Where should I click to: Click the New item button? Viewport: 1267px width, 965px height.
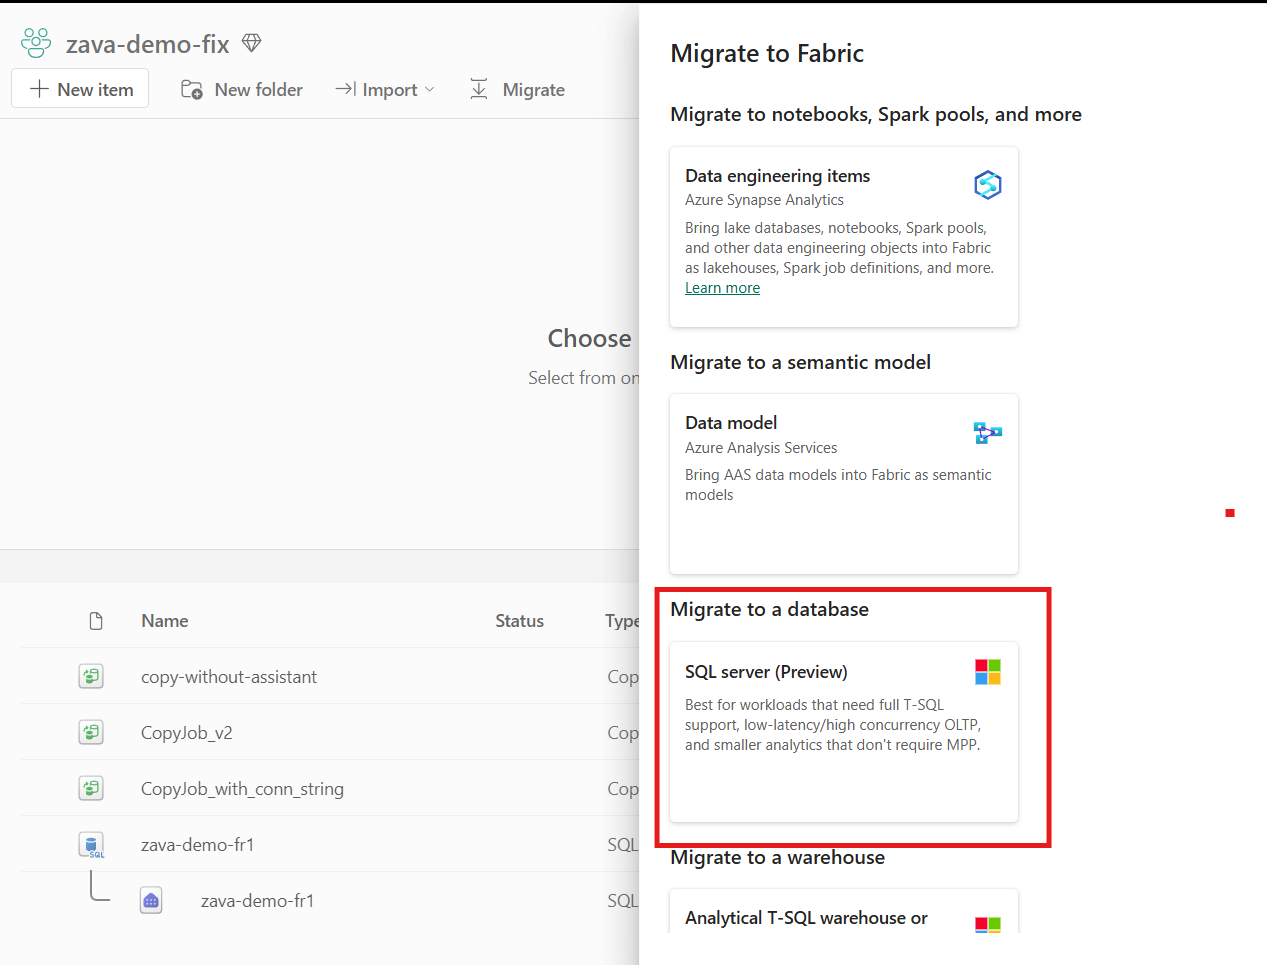click(79, 88)
